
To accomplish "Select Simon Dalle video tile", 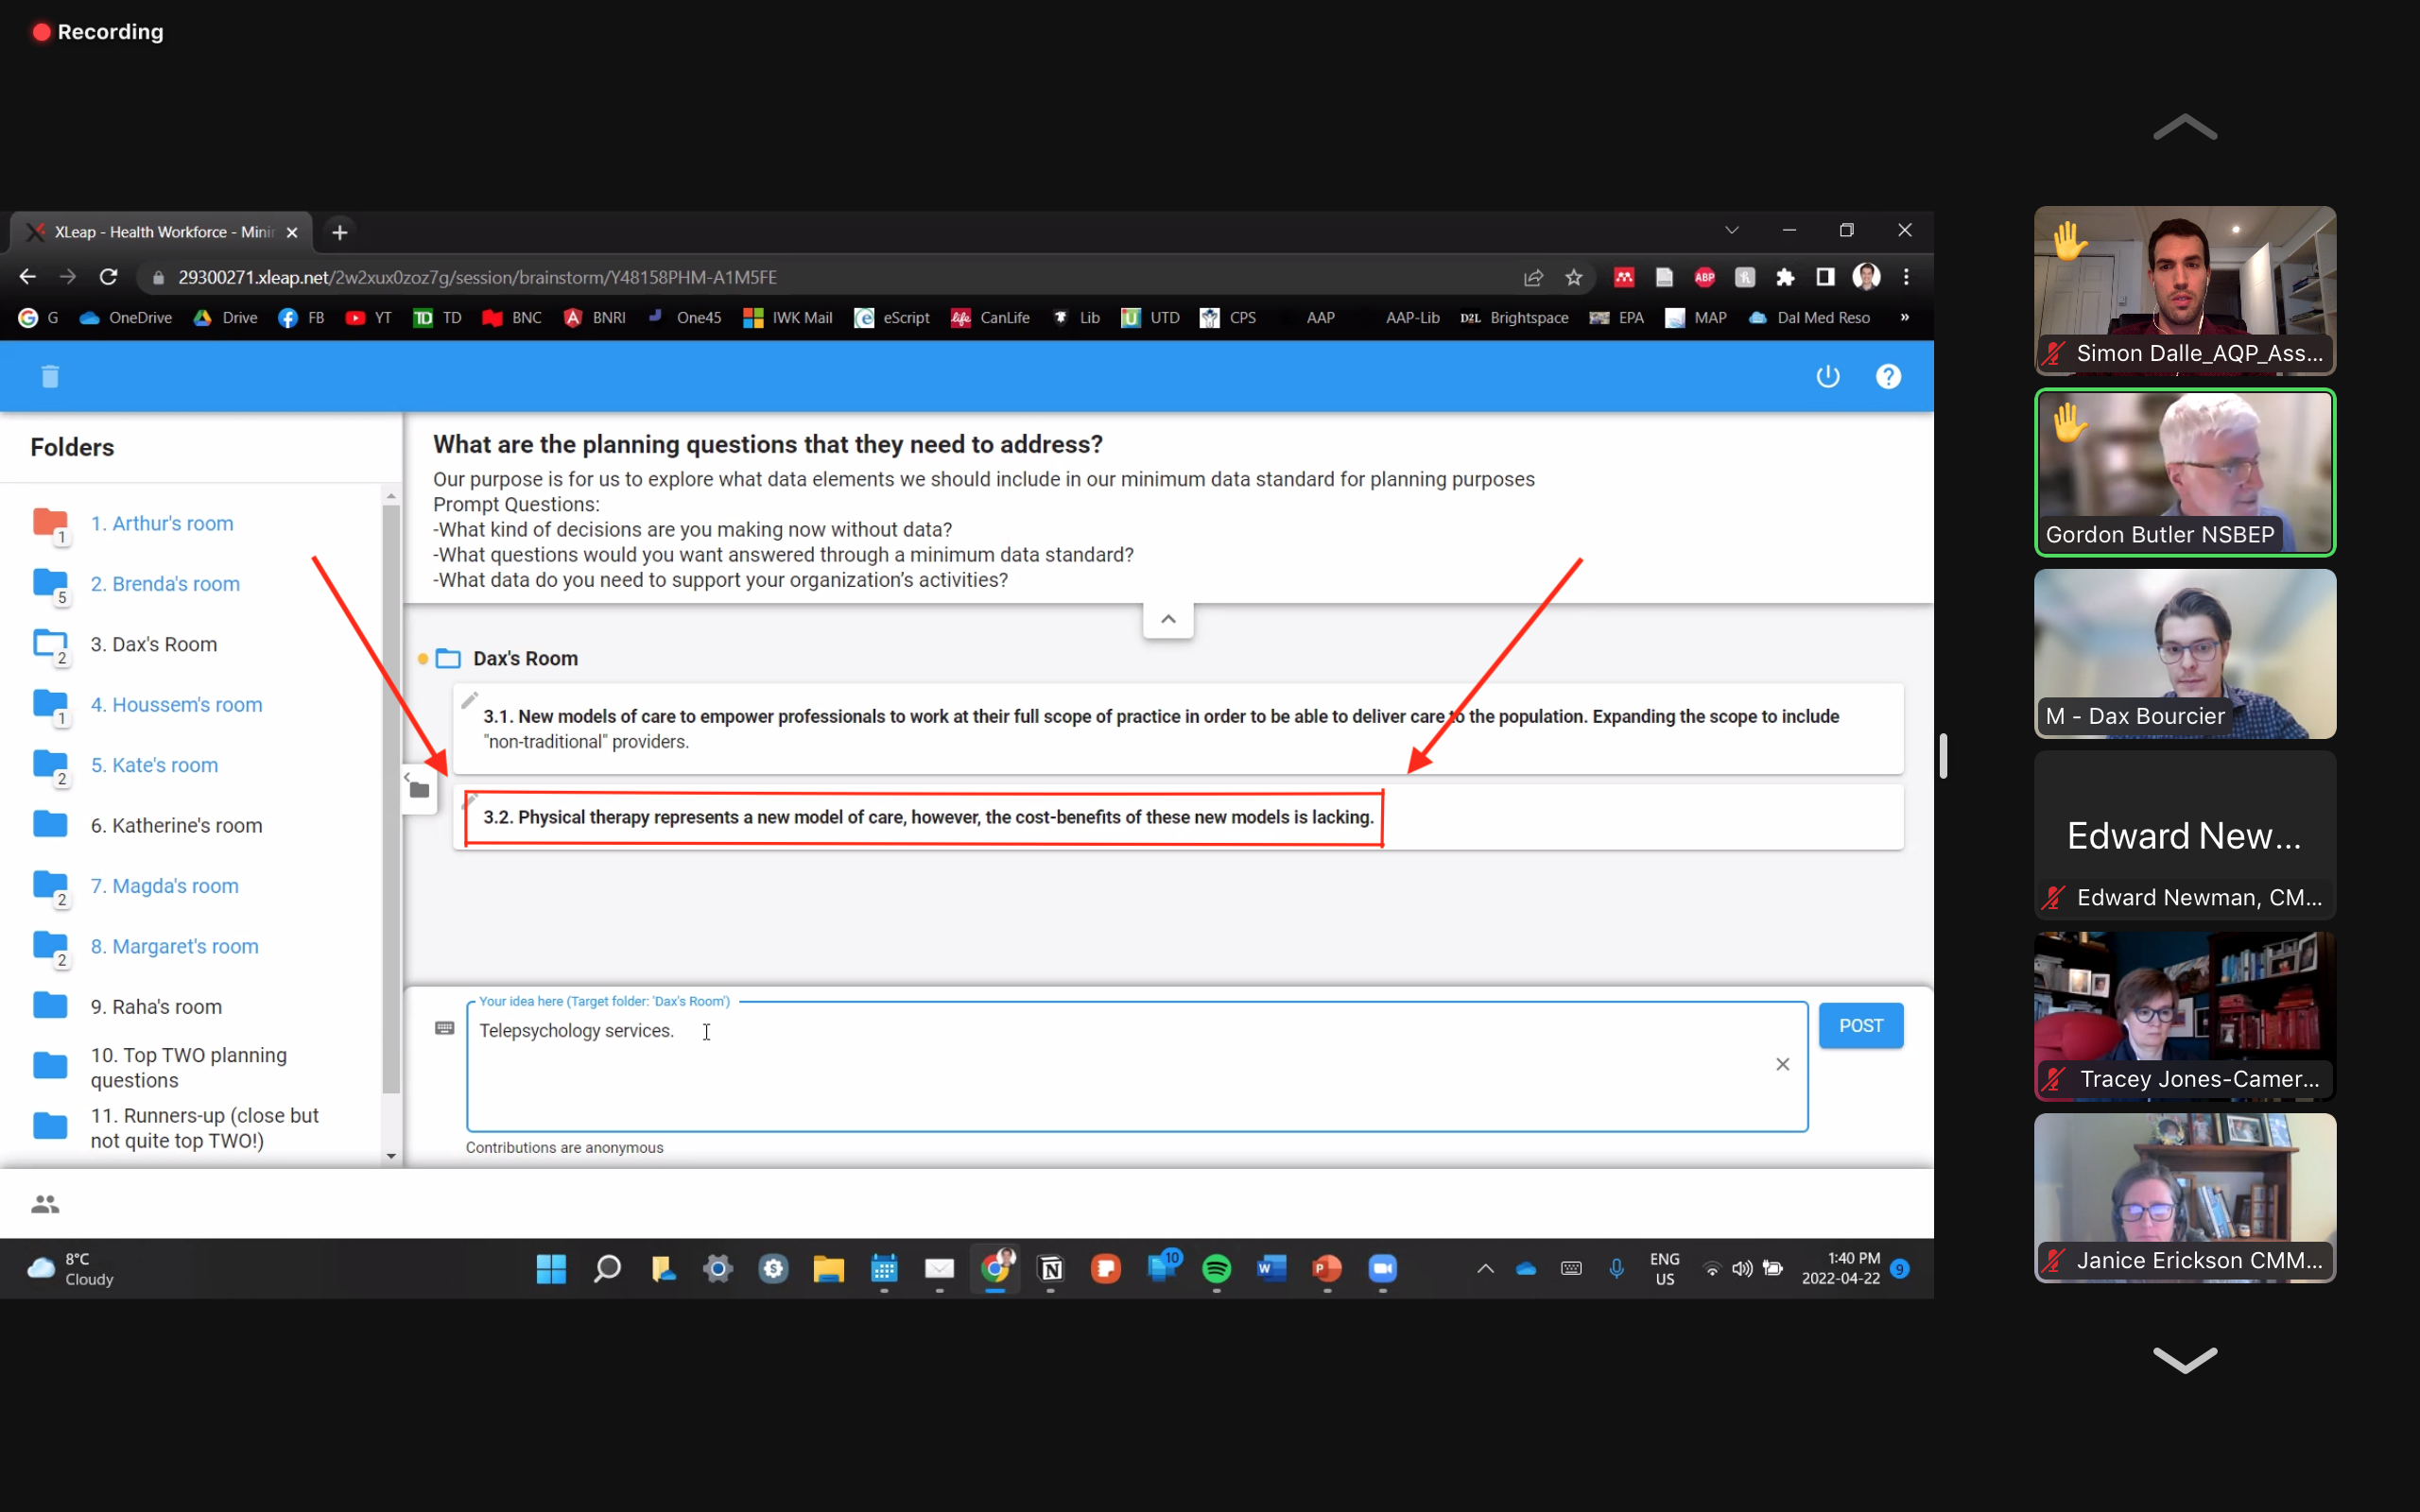I will (2184, 290).
